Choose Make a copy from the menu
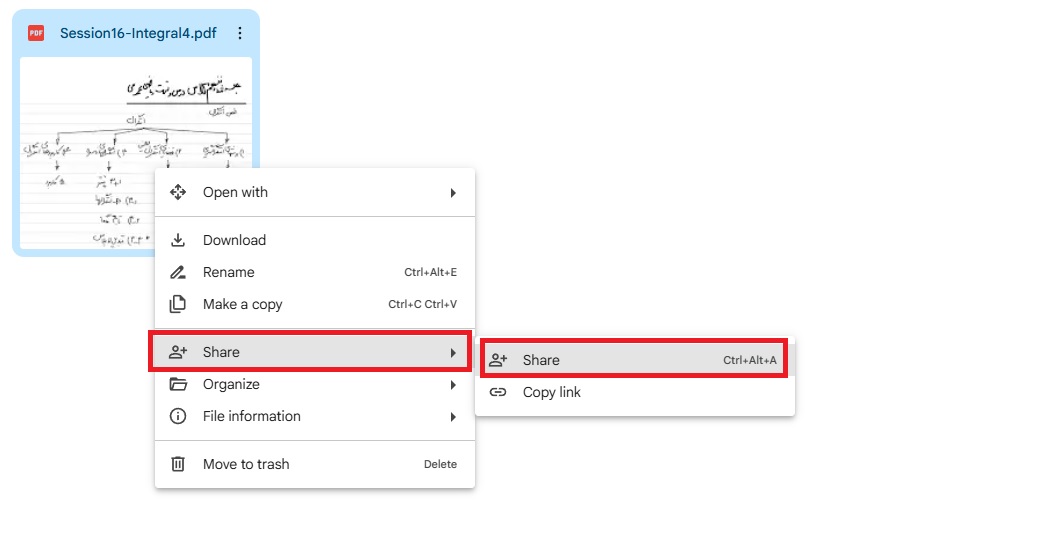Screen dimensions: 1056x556 243,304
